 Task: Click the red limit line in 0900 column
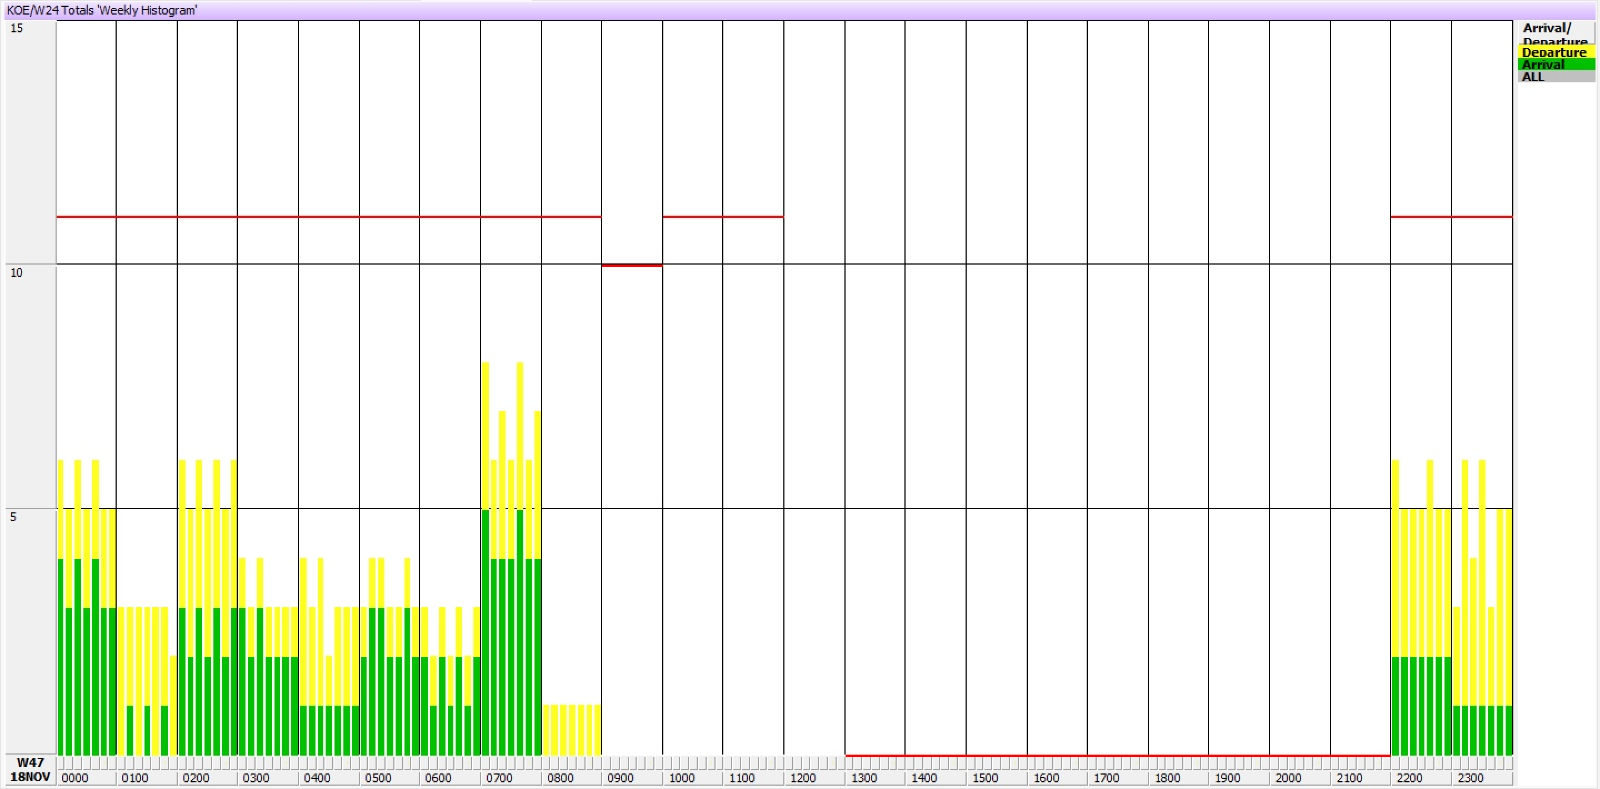[x=631, y=265]
